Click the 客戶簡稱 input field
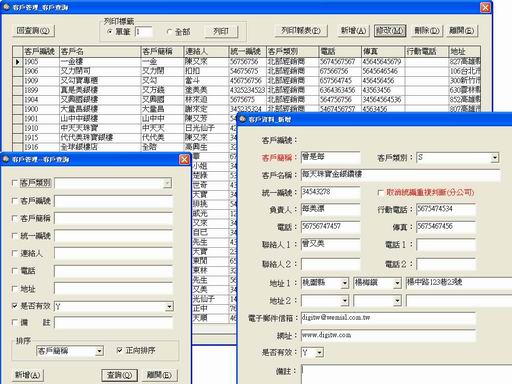The image size is (512, 384). [x=330, y=157]
